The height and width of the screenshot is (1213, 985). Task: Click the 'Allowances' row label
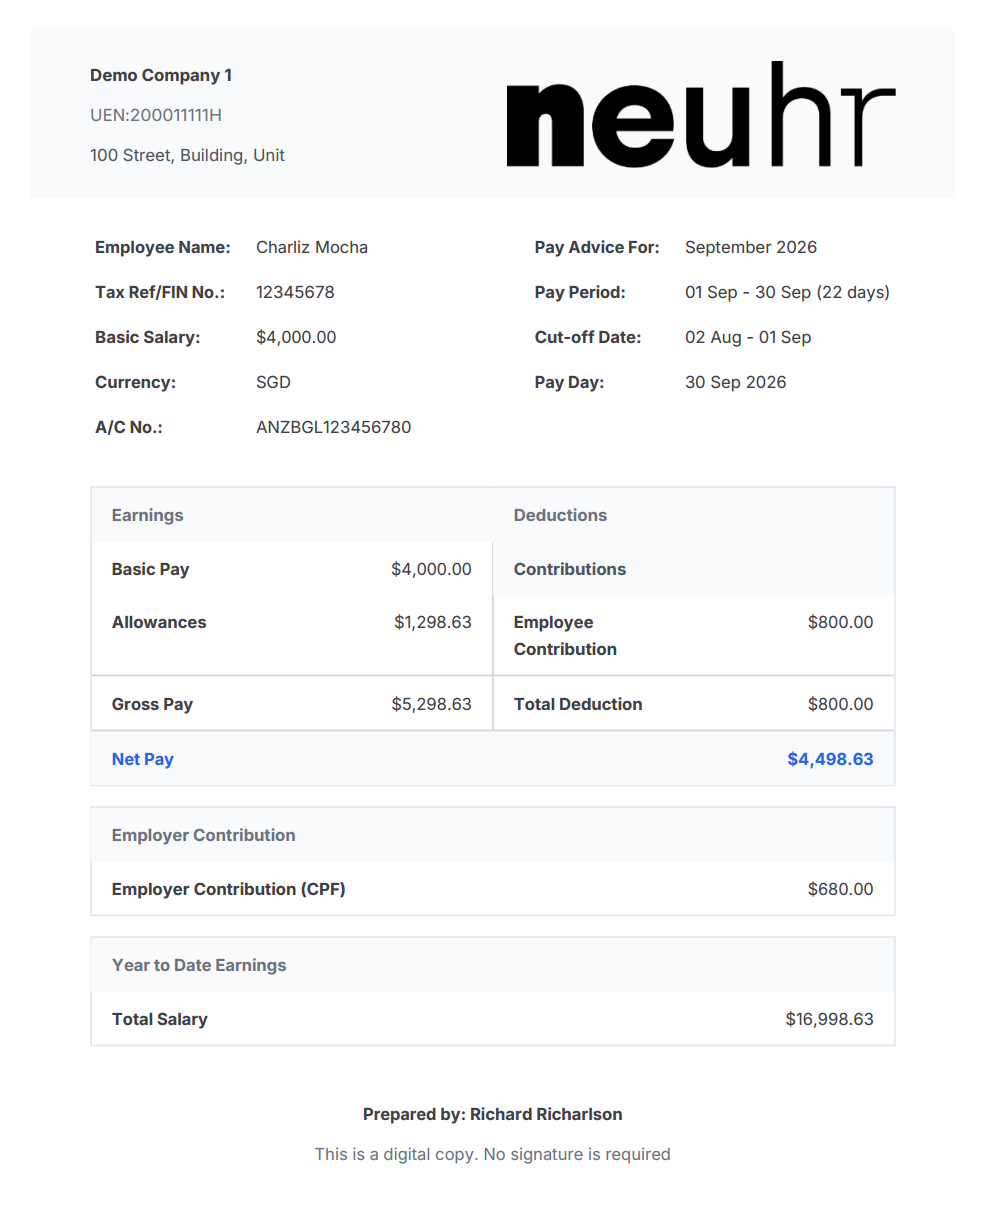[159, 622]
